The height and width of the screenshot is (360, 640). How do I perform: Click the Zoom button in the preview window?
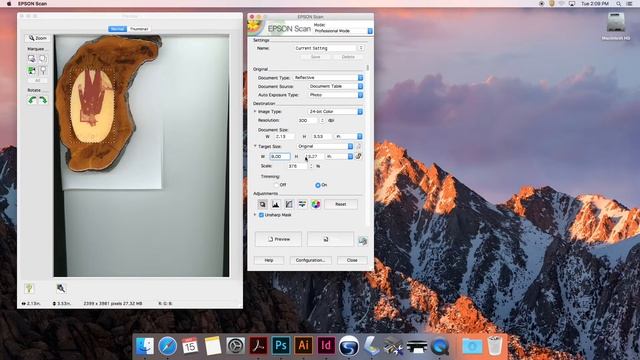37,38
